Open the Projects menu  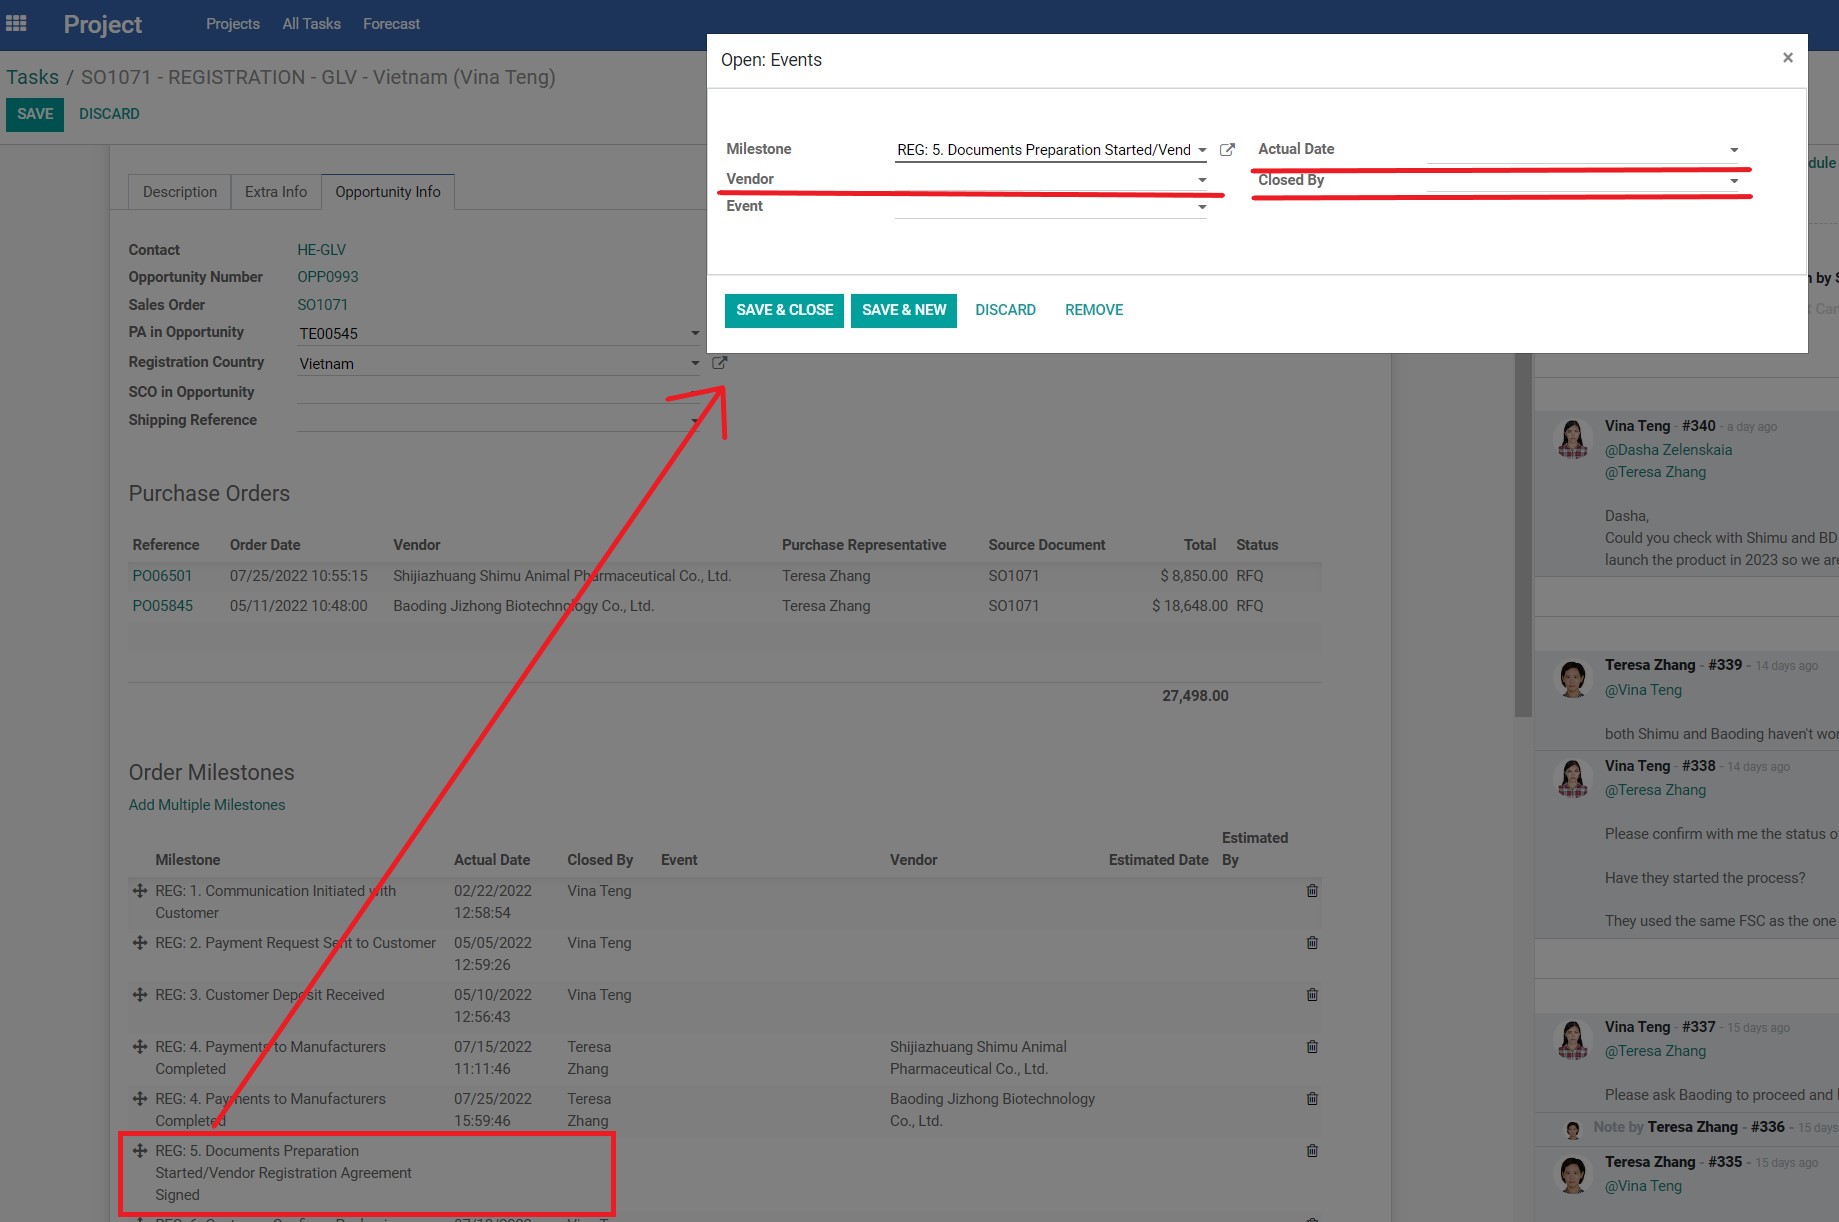coord(232,24)
